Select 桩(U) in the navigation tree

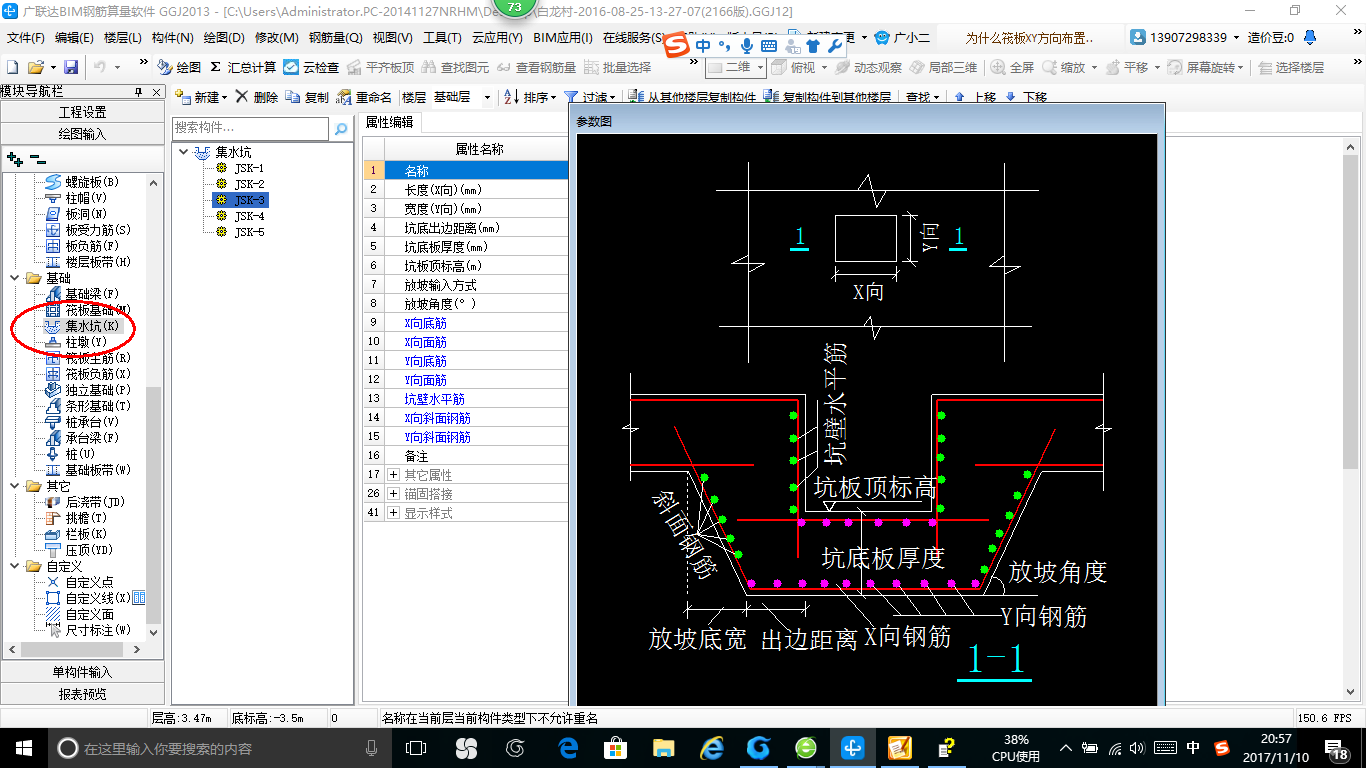80,454
